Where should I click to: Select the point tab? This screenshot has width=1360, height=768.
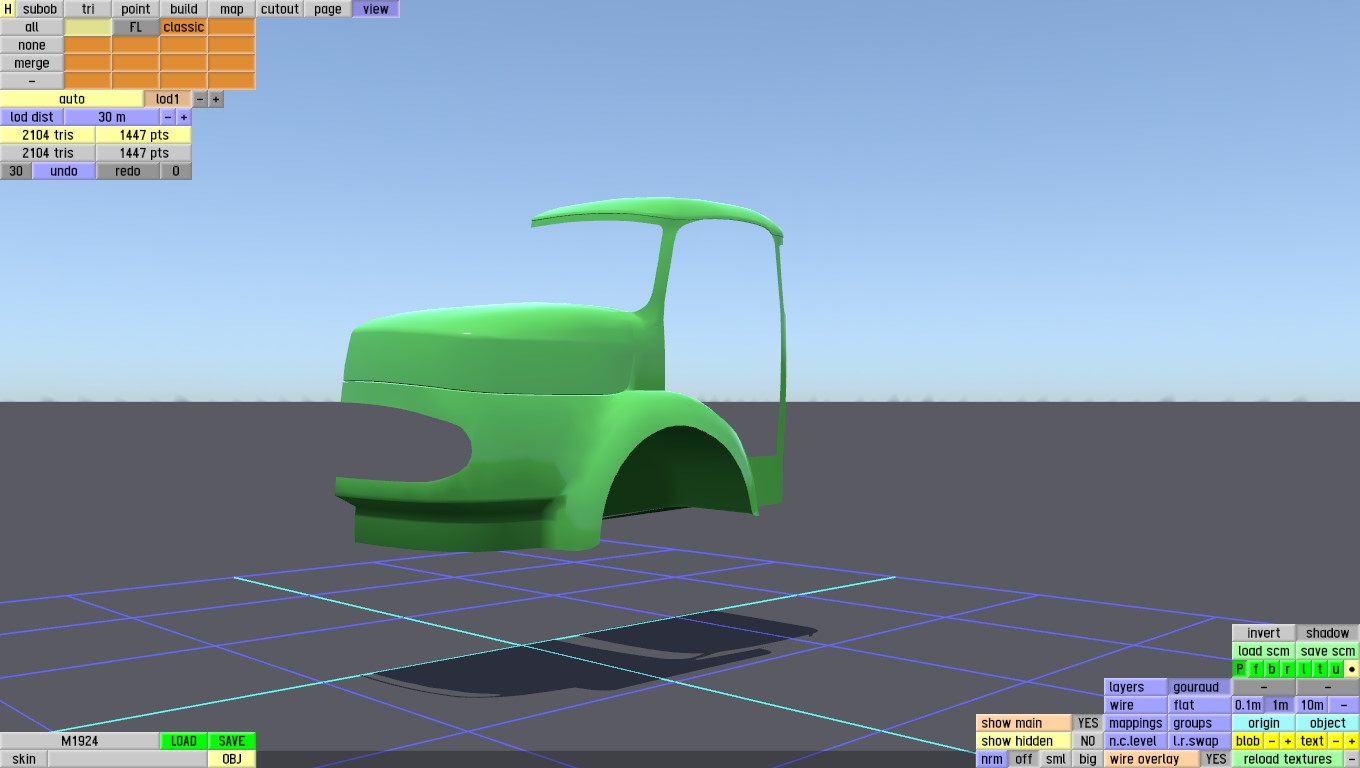pyautogui.click(x=136, y=9)
